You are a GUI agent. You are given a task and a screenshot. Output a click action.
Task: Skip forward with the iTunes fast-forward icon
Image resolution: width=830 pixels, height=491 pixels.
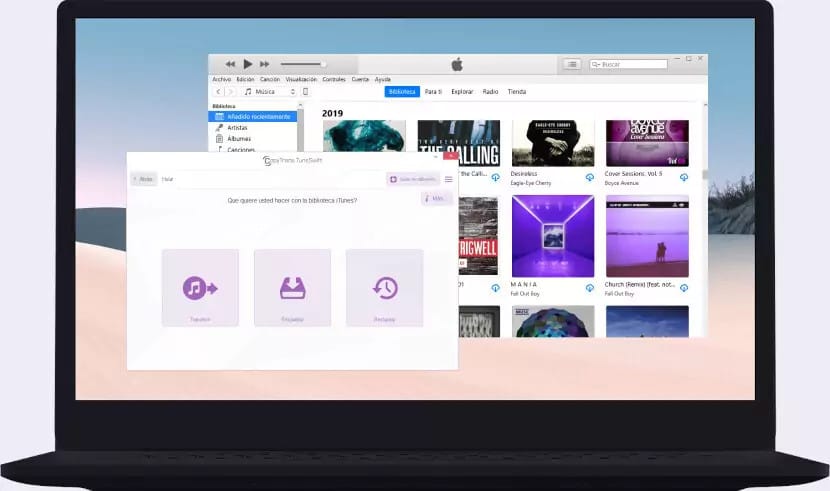point(265,64)
